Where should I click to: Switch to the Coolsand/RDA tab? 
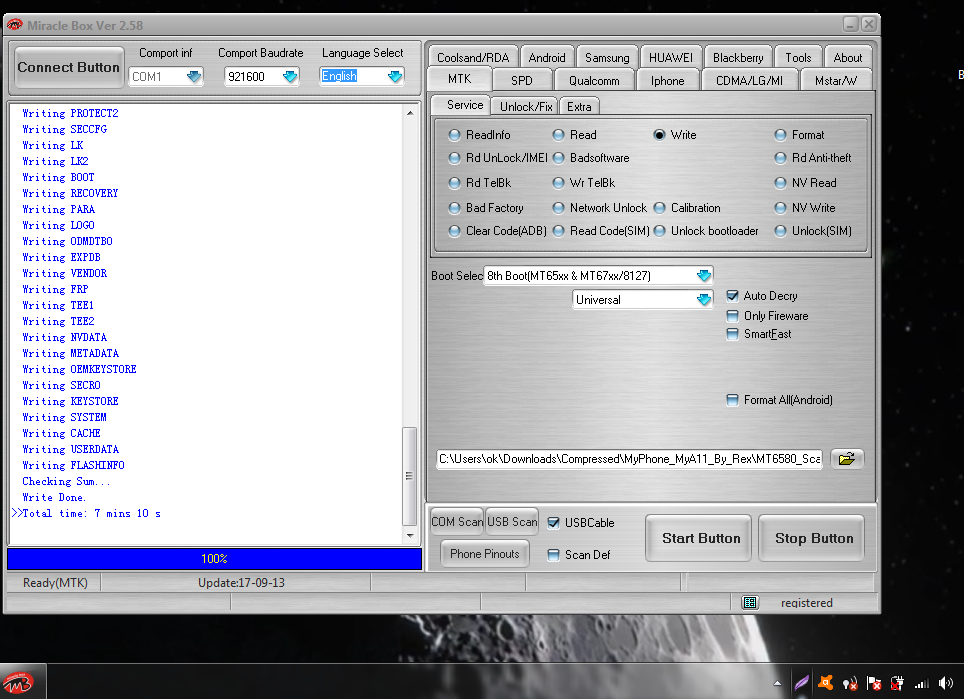[x=473, y=57]
